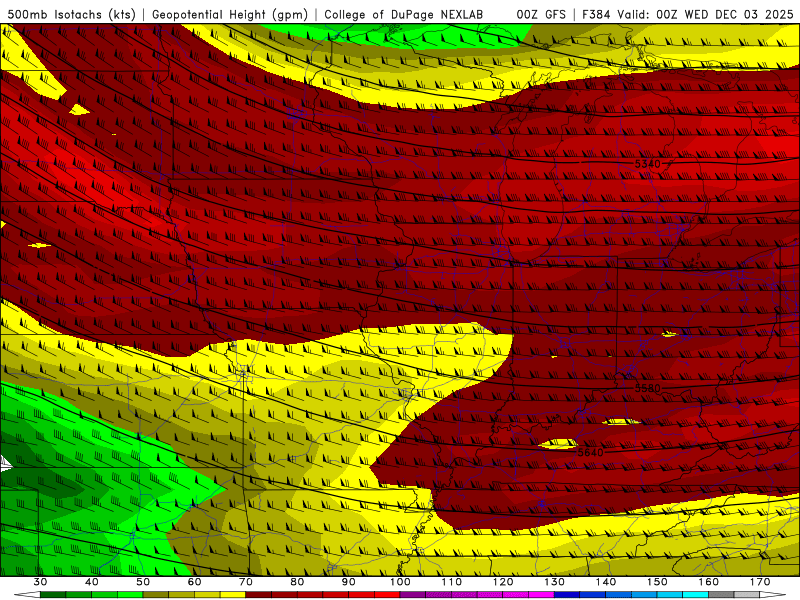Pick the cyan 155-160 kt legend swatch
Image resolution: width=800 pixels, height=600 pixels.
(x=696, y=595)
